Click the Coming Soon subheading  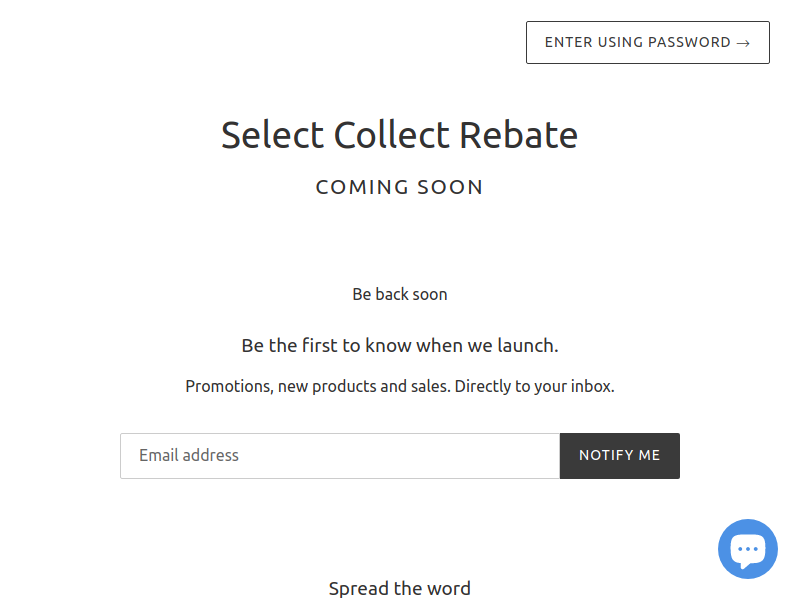point(399,187)
